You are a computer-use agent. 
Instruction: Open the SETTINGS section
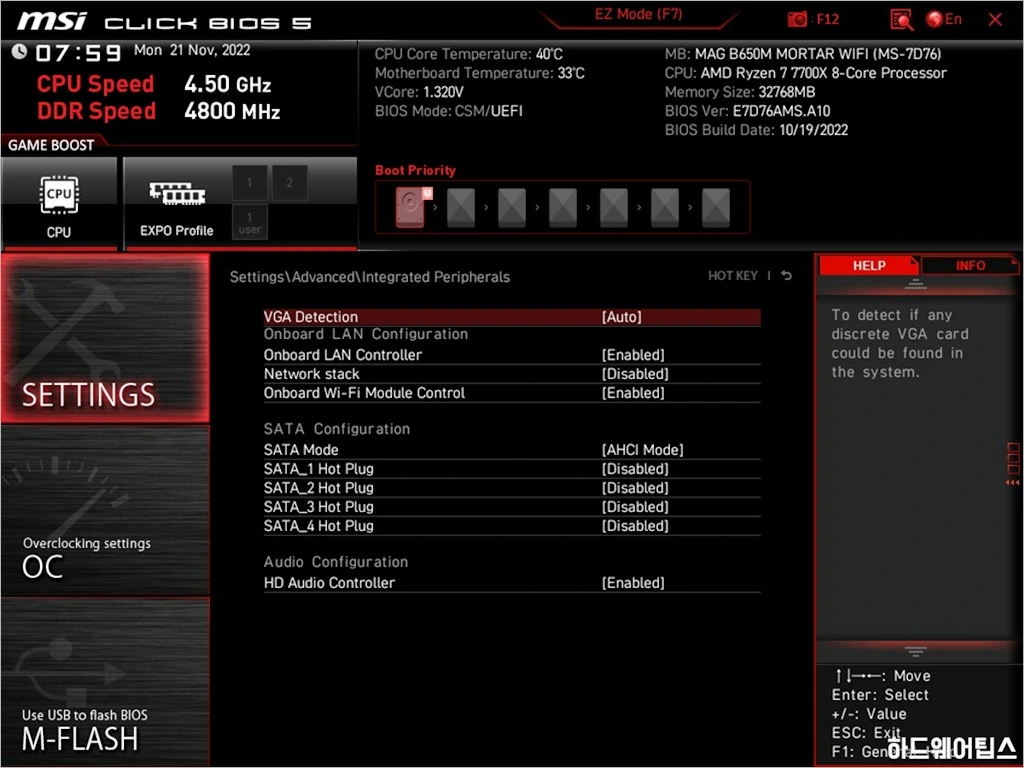(105, 339)
